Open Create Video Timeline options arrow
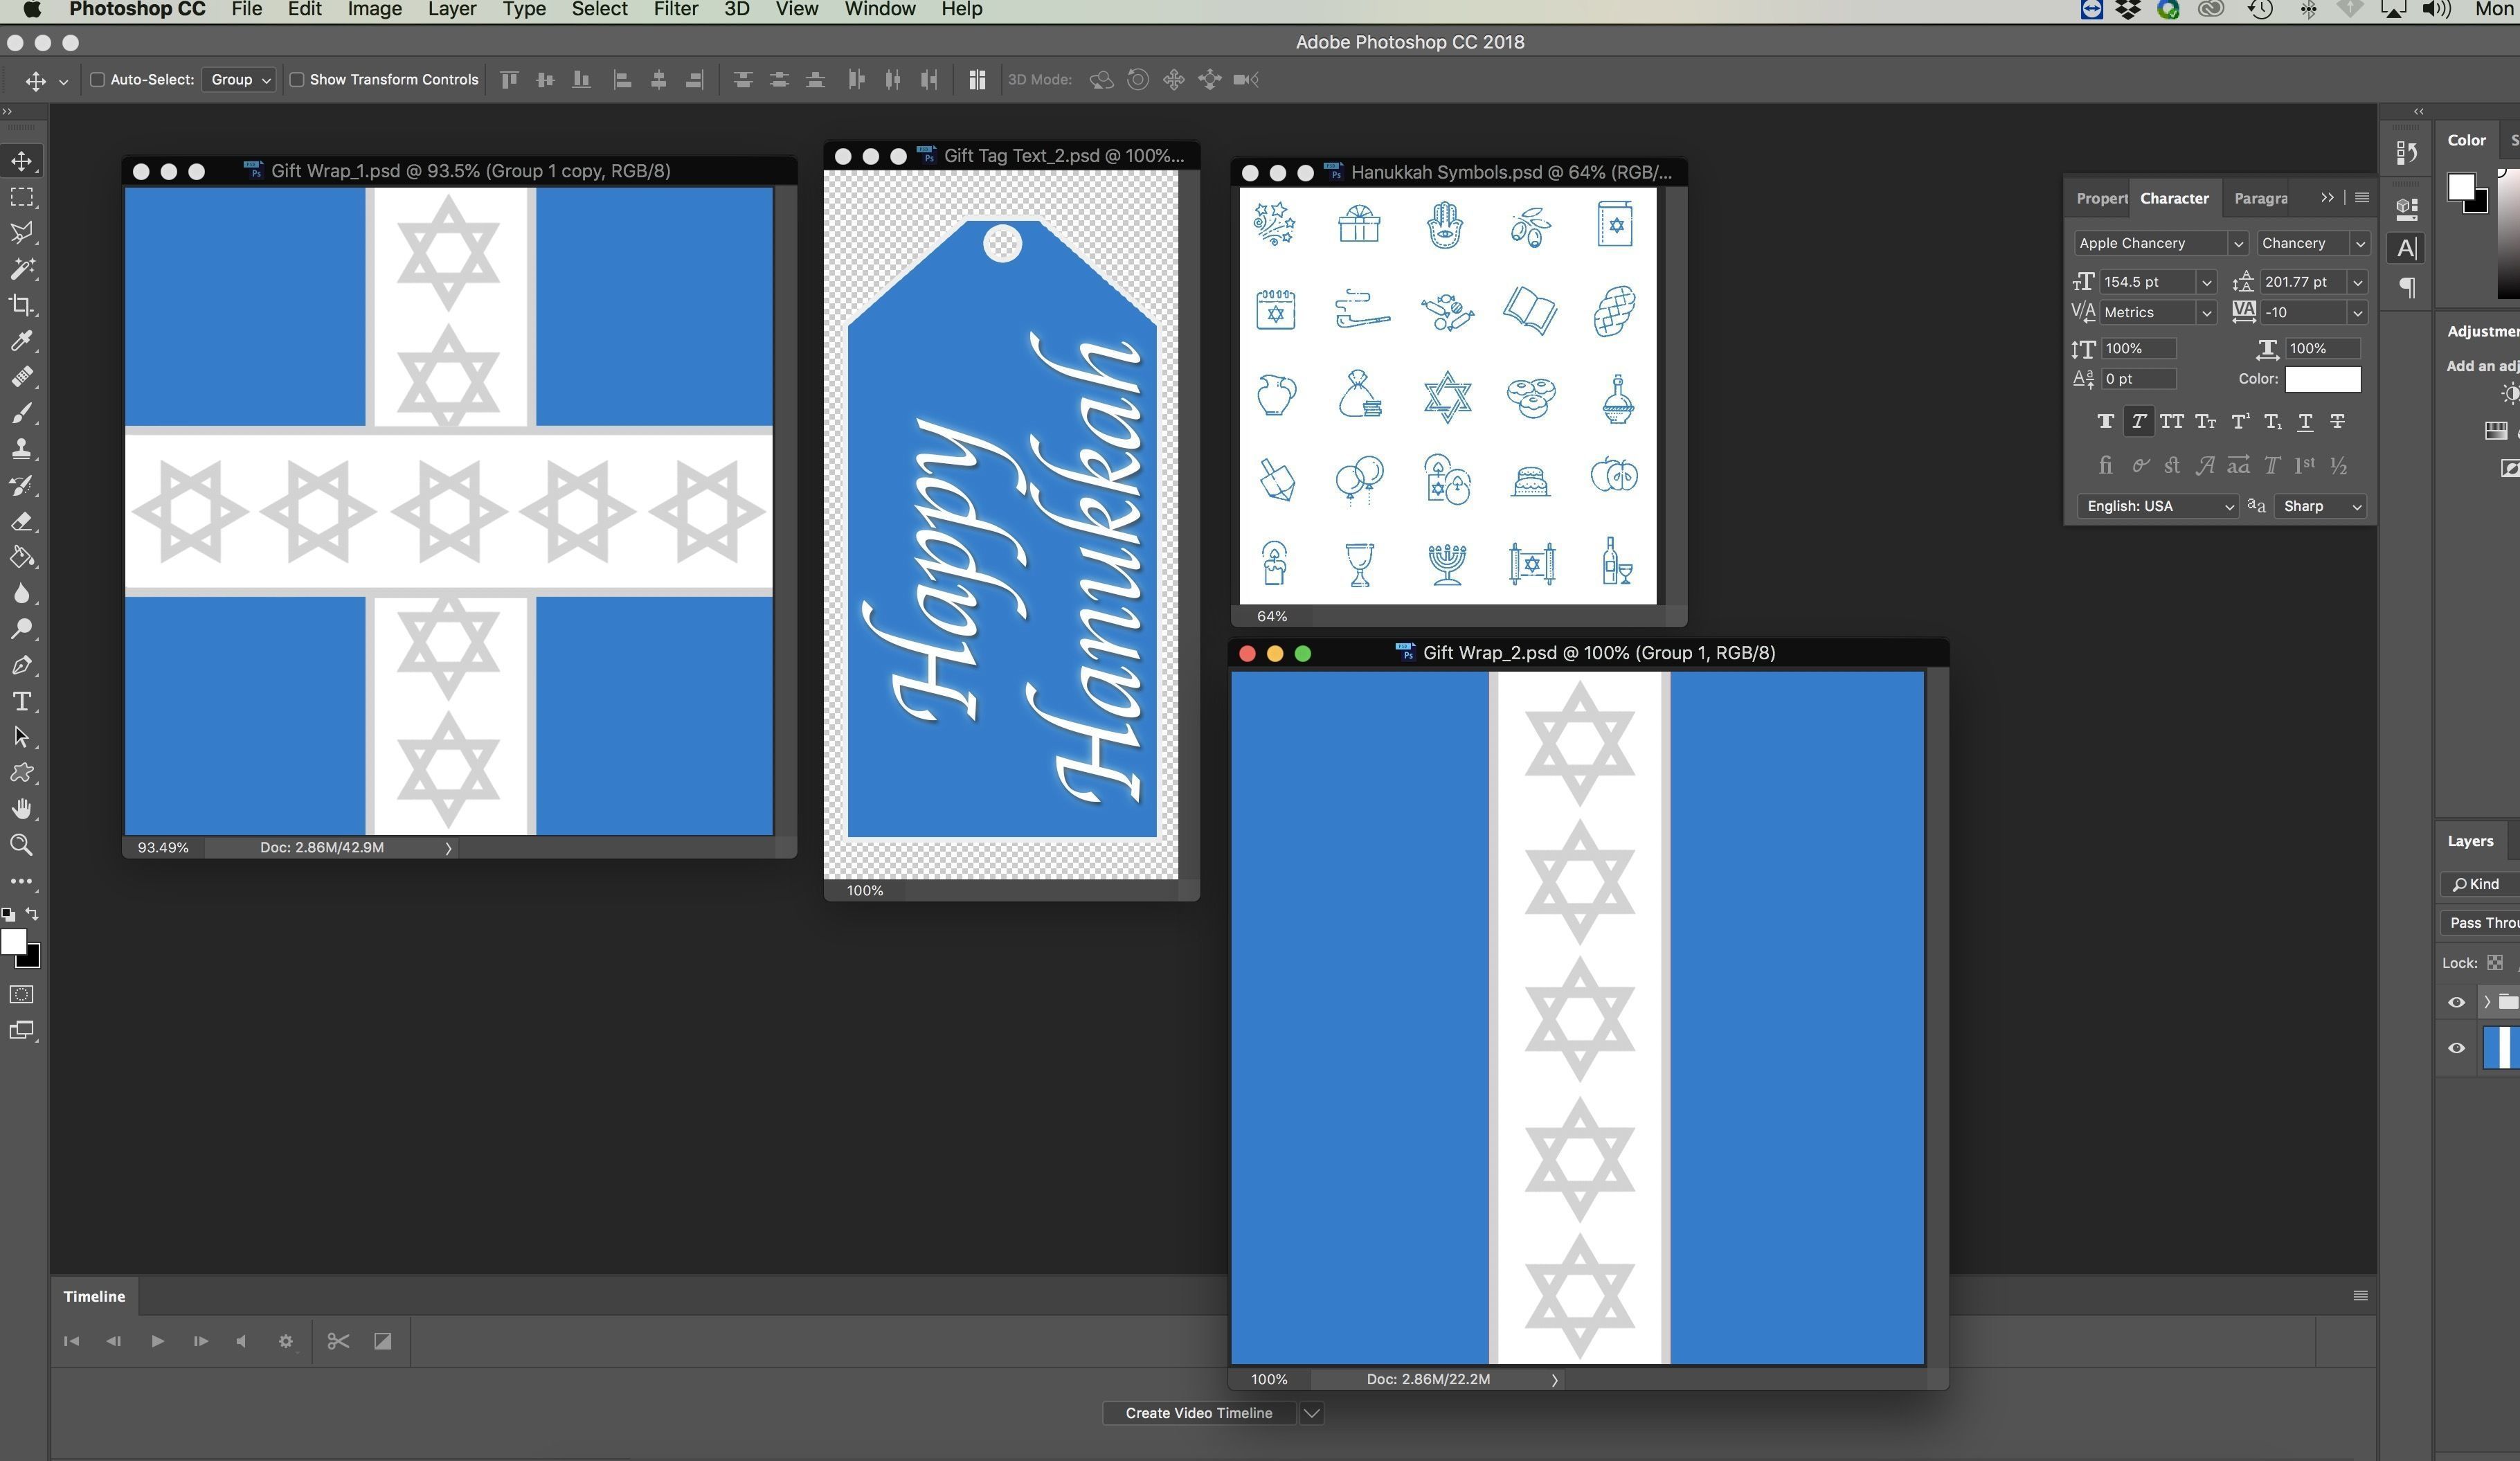 (1312, 1413)
